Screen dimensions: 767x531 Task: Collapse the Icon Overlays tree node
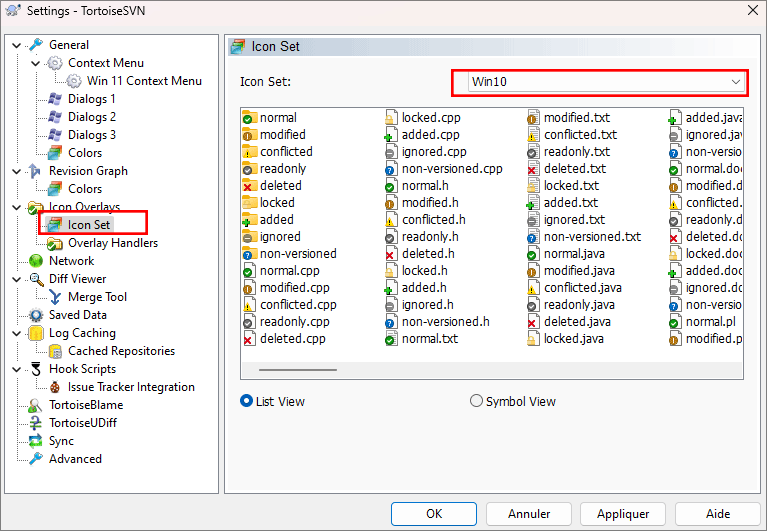pos(17,207)
